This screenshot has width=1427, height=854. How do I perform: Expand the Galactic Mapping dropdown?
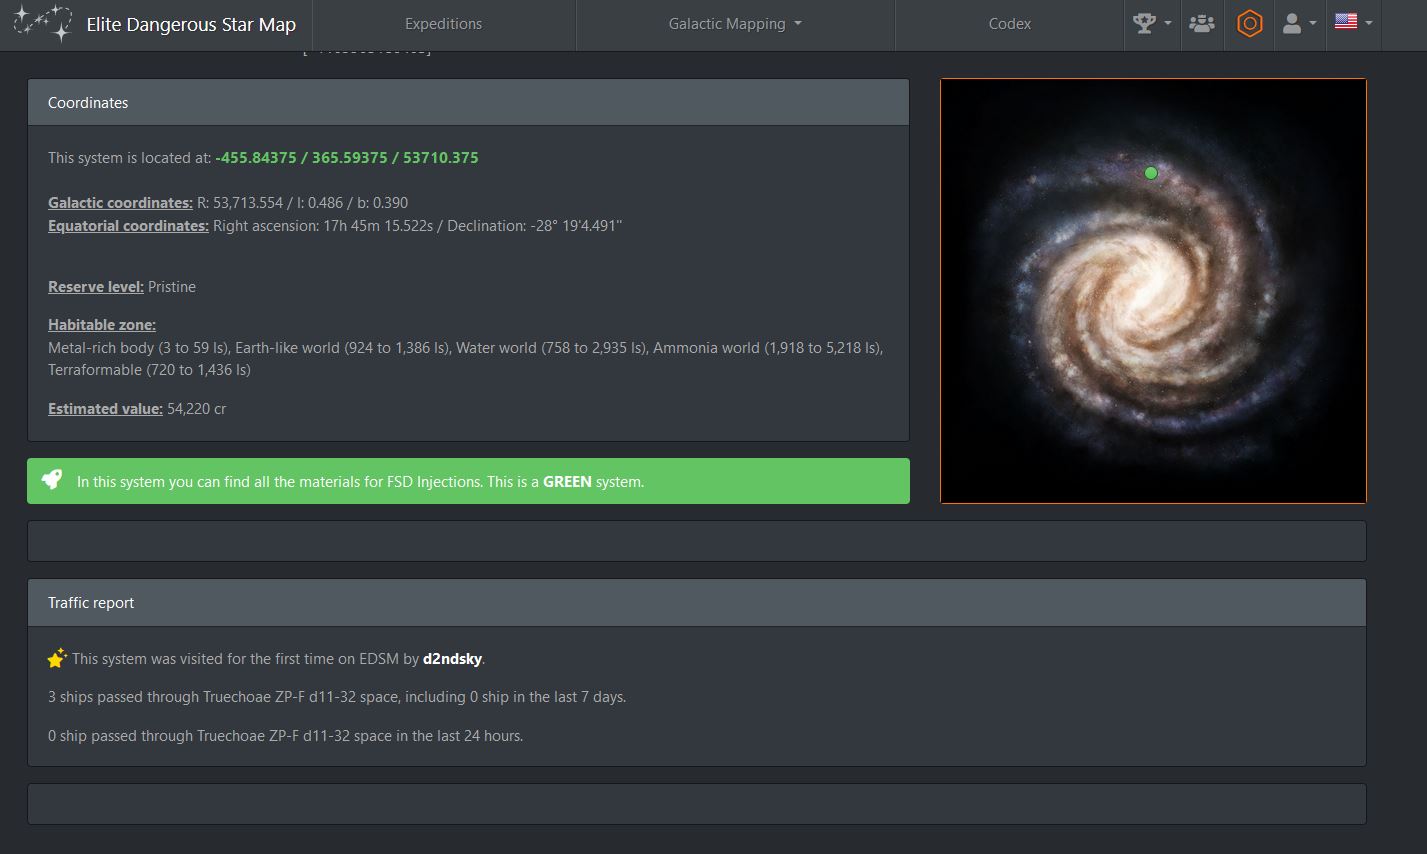tap(735, 24)
